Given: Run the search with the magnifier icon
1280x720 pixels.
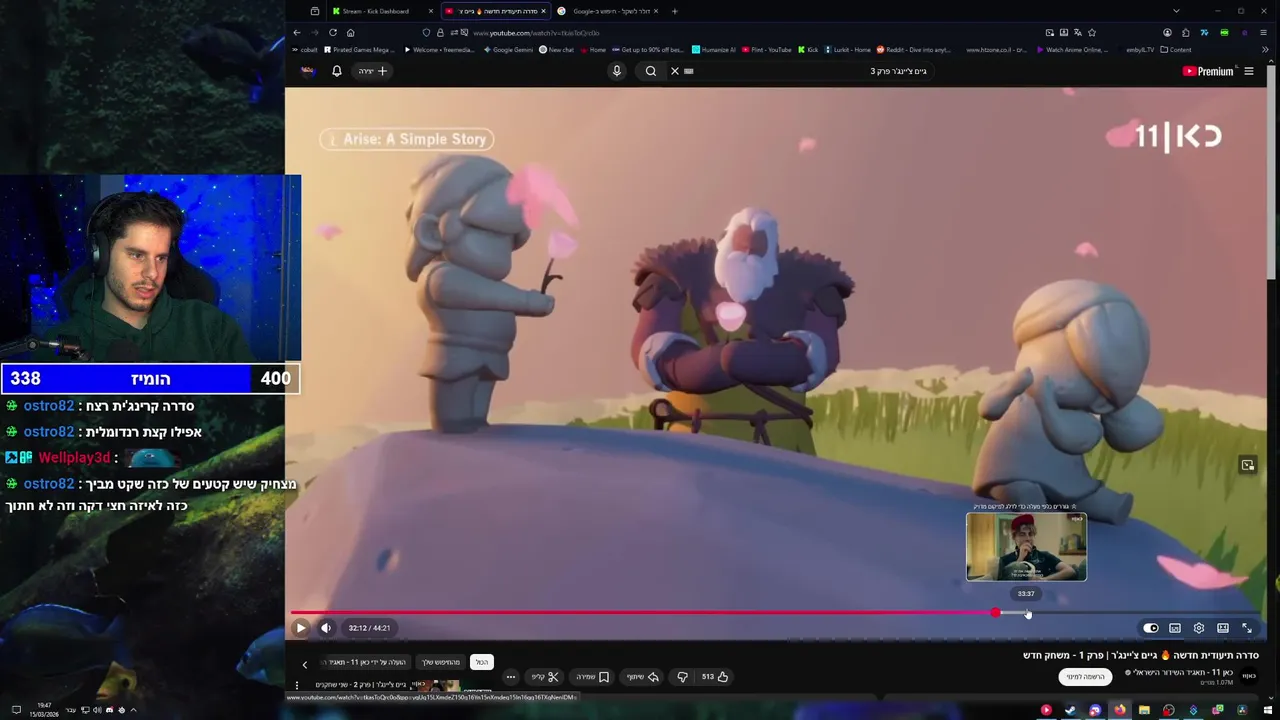Looking at the screenshot, I should 651,71.
